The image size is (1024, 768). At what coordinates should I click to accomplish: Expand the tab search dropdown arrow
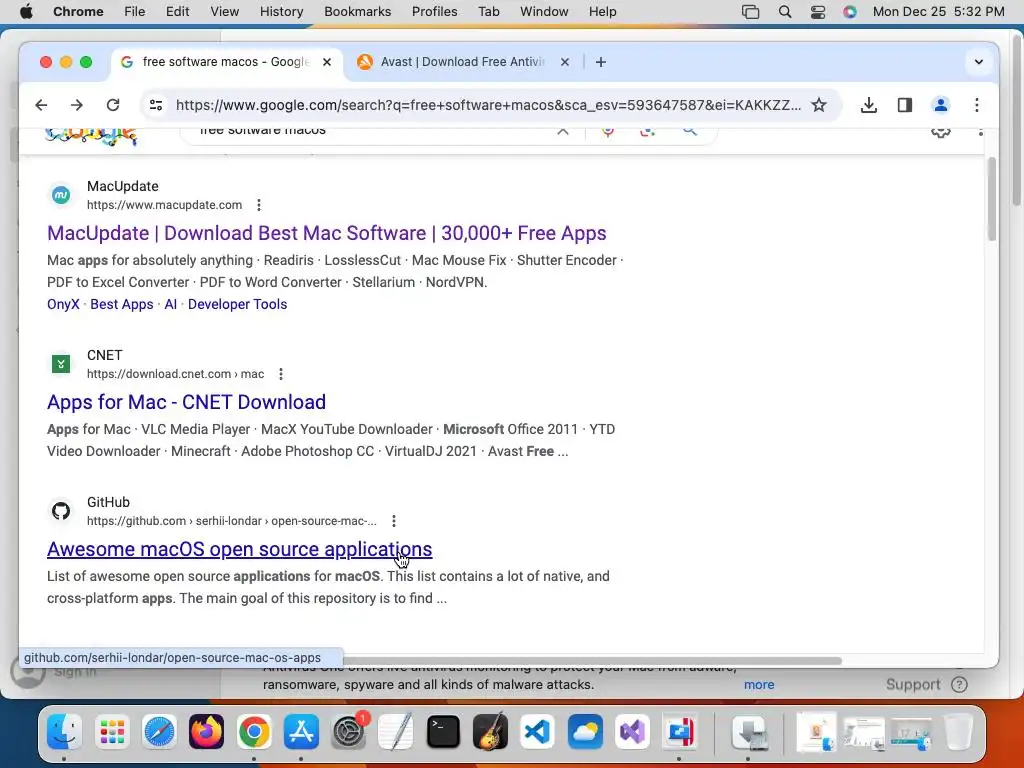pyautogui.click(x=978, y=62)
